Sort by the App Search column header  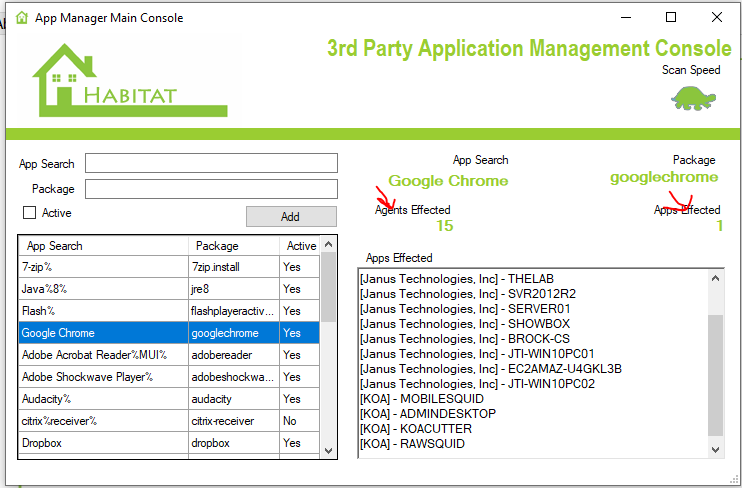pos(103,246)
